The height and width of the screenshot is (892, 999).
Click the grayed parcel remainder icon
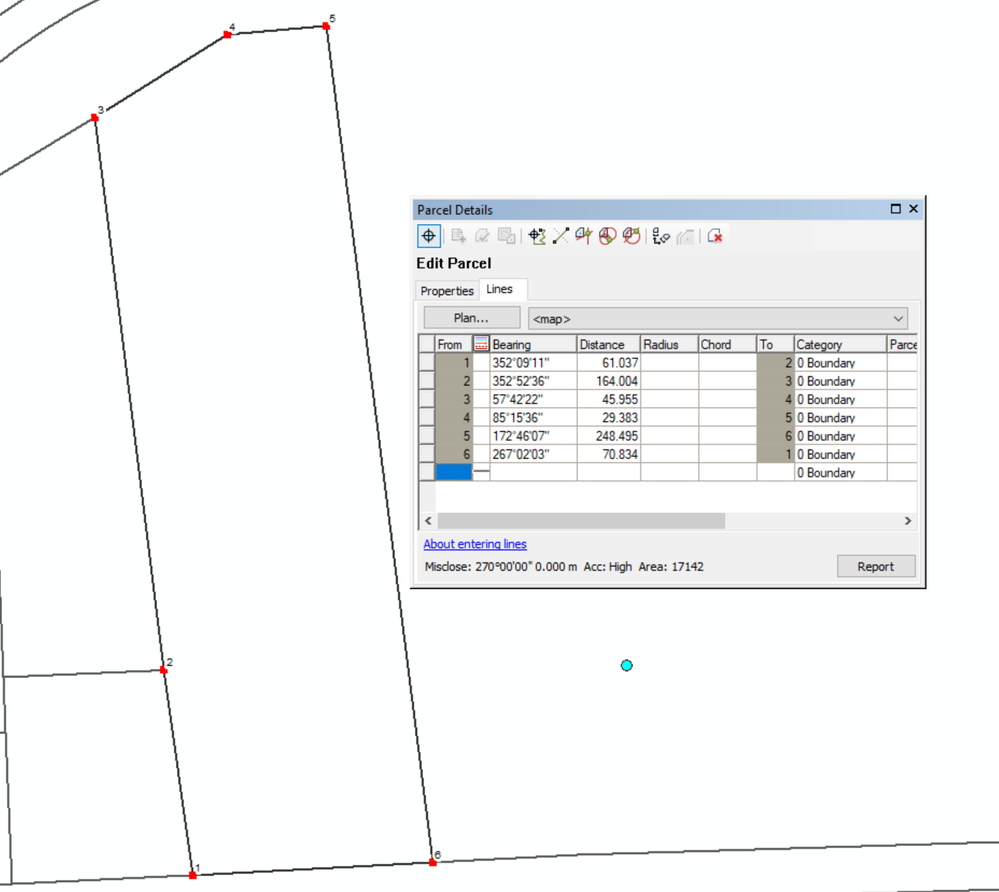[x=686, y=236]
